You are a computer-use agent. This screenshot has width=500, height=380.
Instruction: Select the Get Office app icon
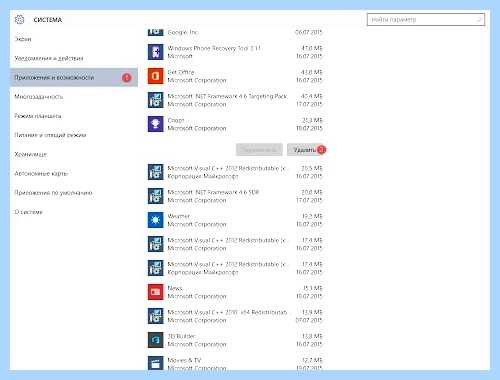(x=156, y=76)
